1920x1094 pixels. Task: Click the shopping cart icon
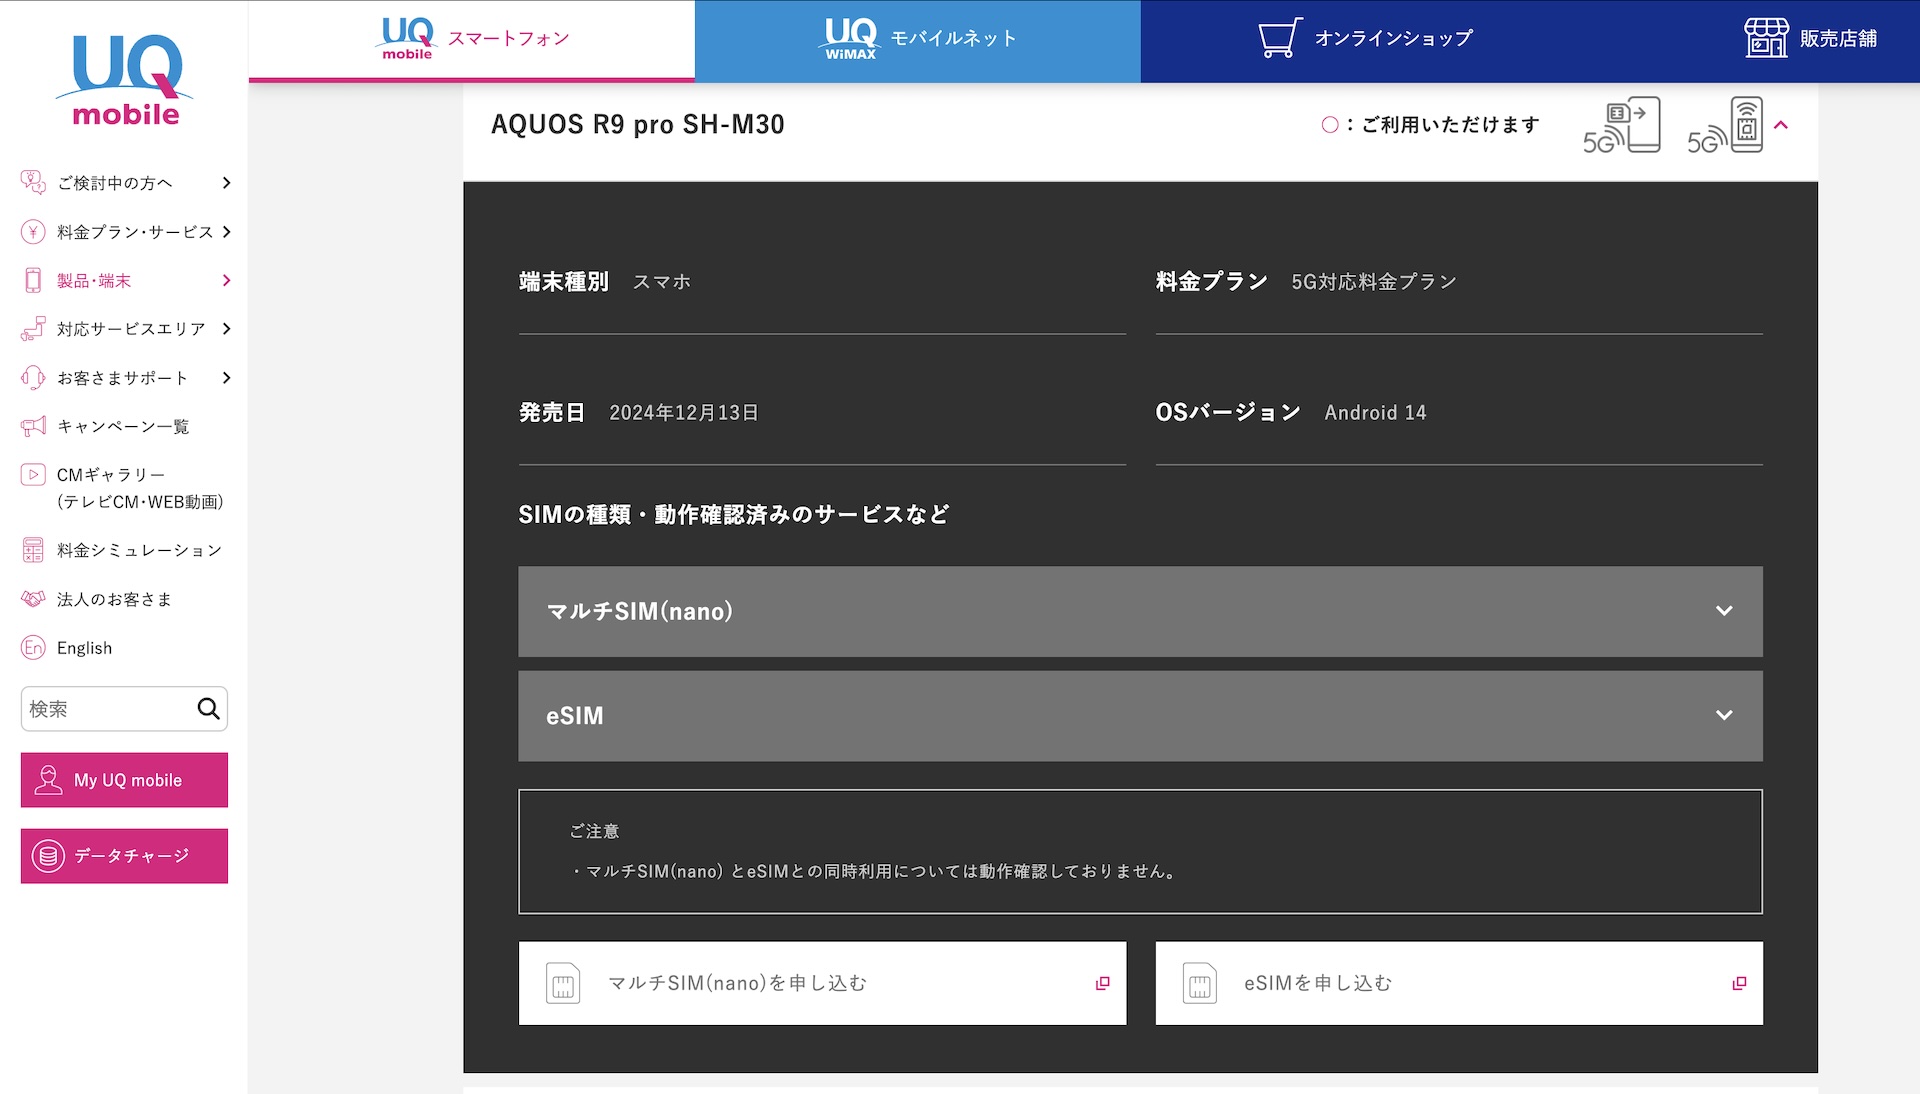point(1279,38)
